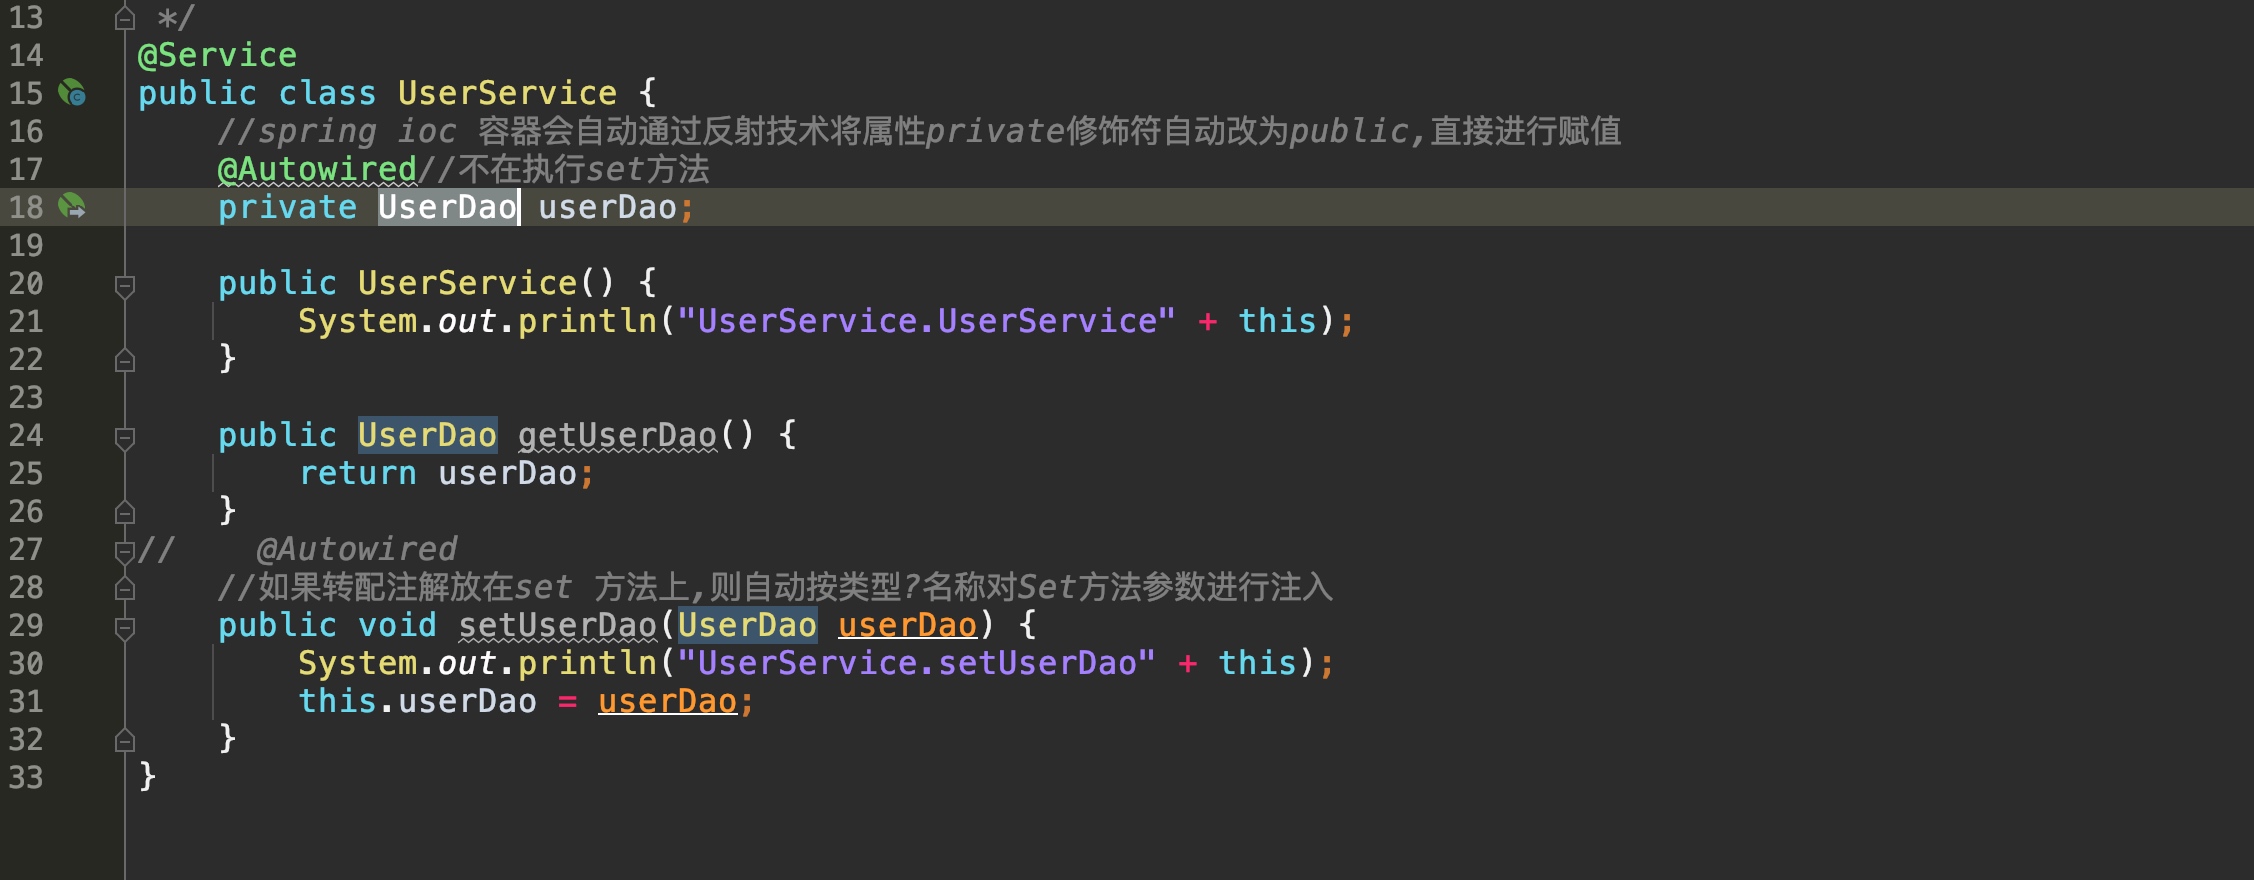Click fold end marker at line 22
The image size is (2254, 880).
coord(125,360)
